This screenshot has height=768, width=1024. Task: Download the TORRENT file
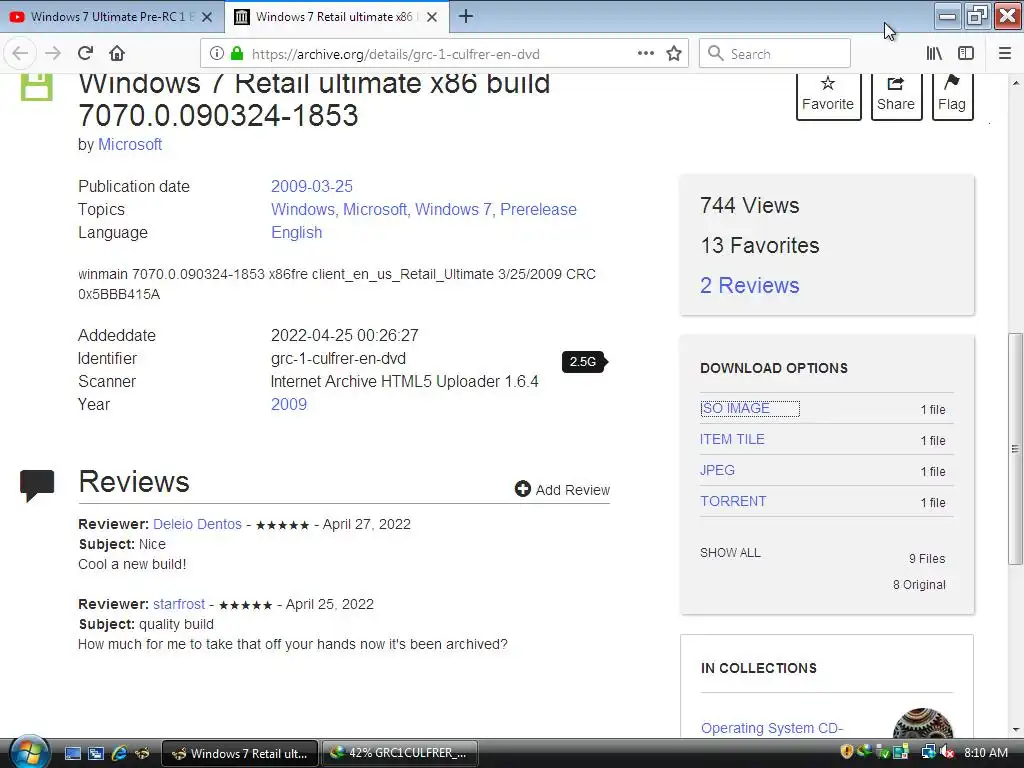(733, 502)
